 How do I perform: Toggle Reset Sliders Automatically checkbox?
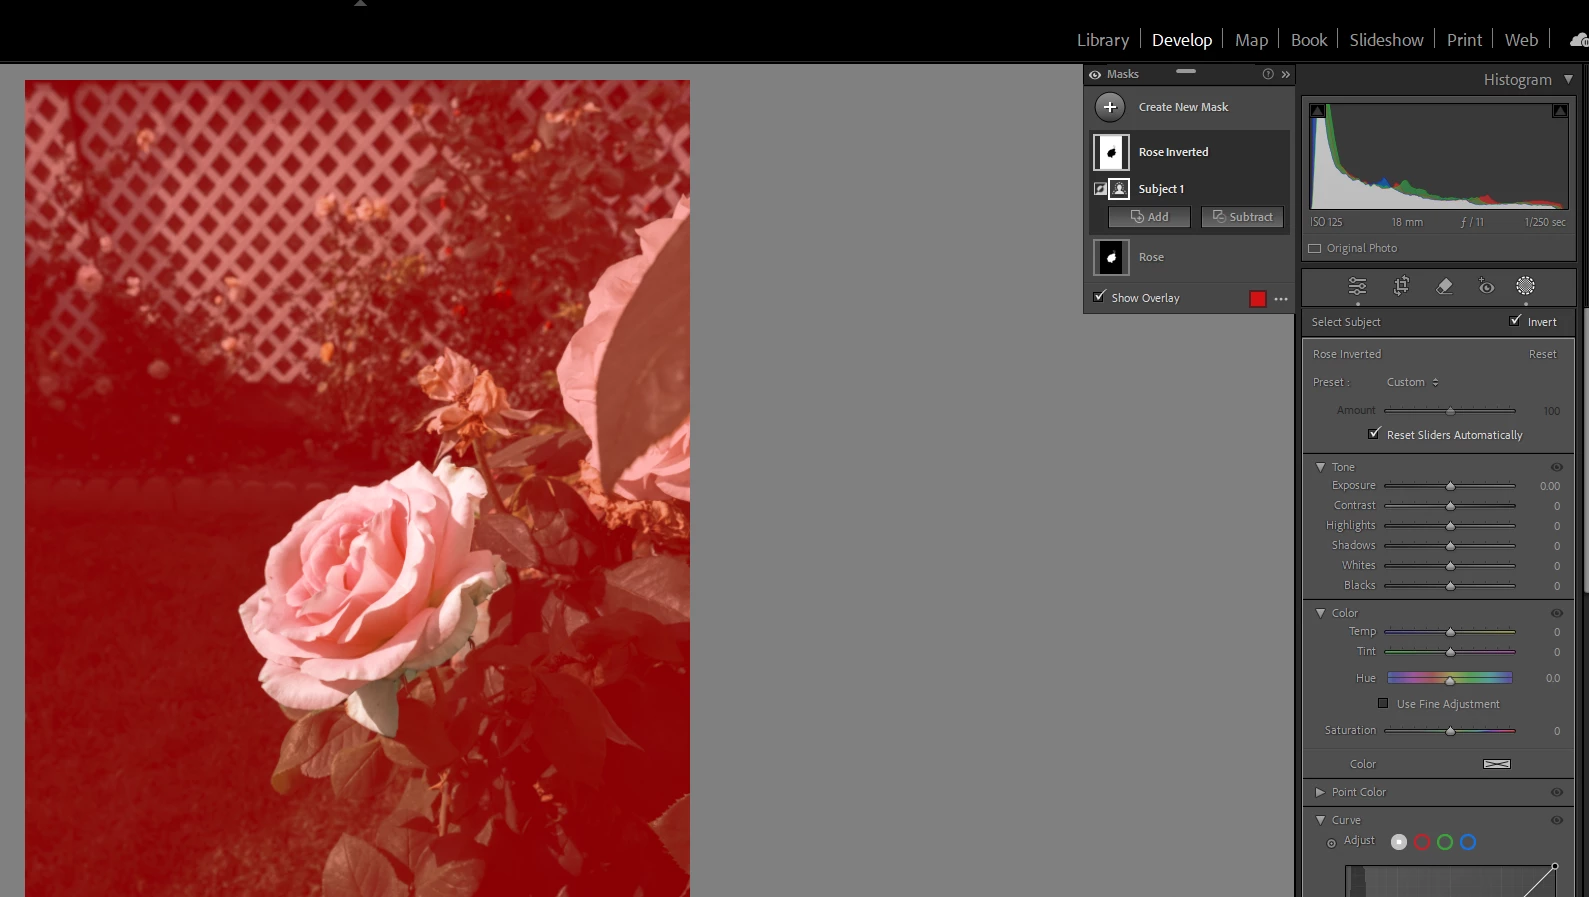tap(1374, 434)
